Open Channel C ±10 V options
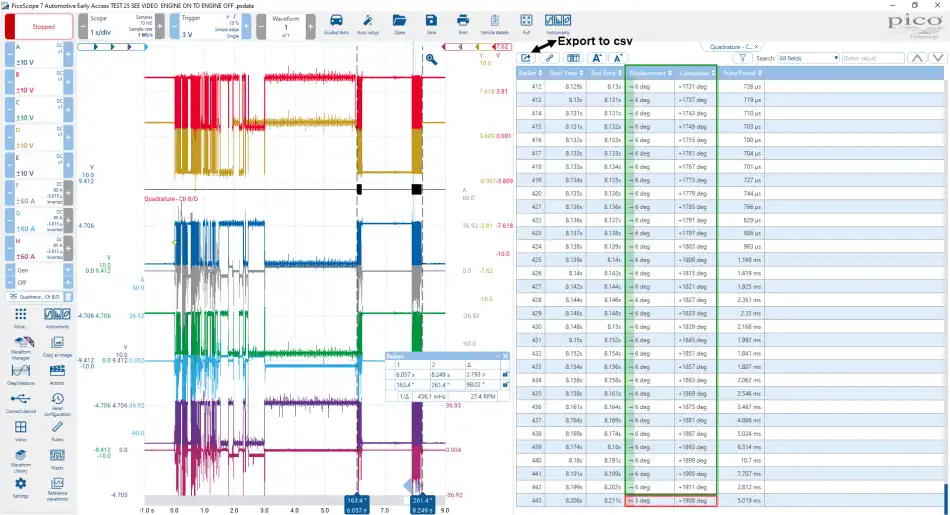This screenshot has width=950, height=515. coord(39,110)
